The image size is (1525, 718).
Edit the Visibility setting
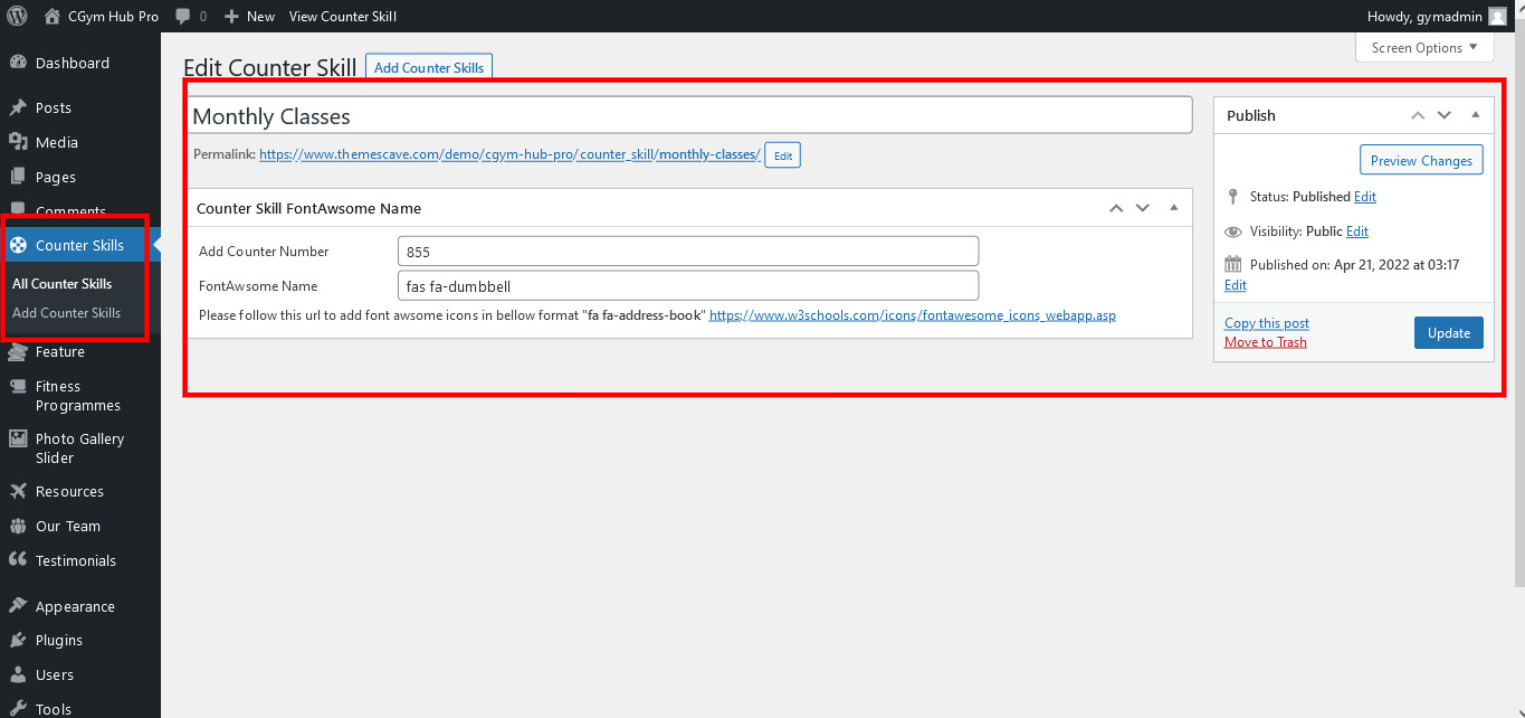tap(1357, 231)
